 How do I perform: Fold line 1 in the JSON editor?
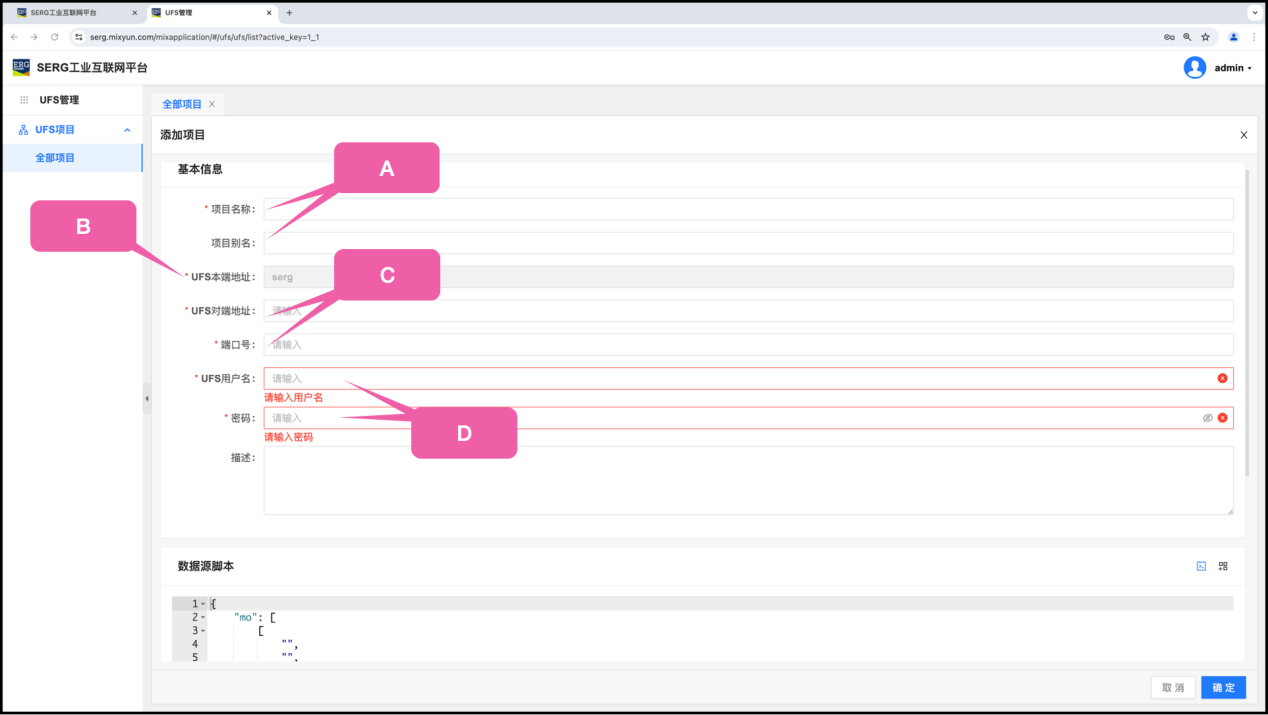[x=203, y=604]
